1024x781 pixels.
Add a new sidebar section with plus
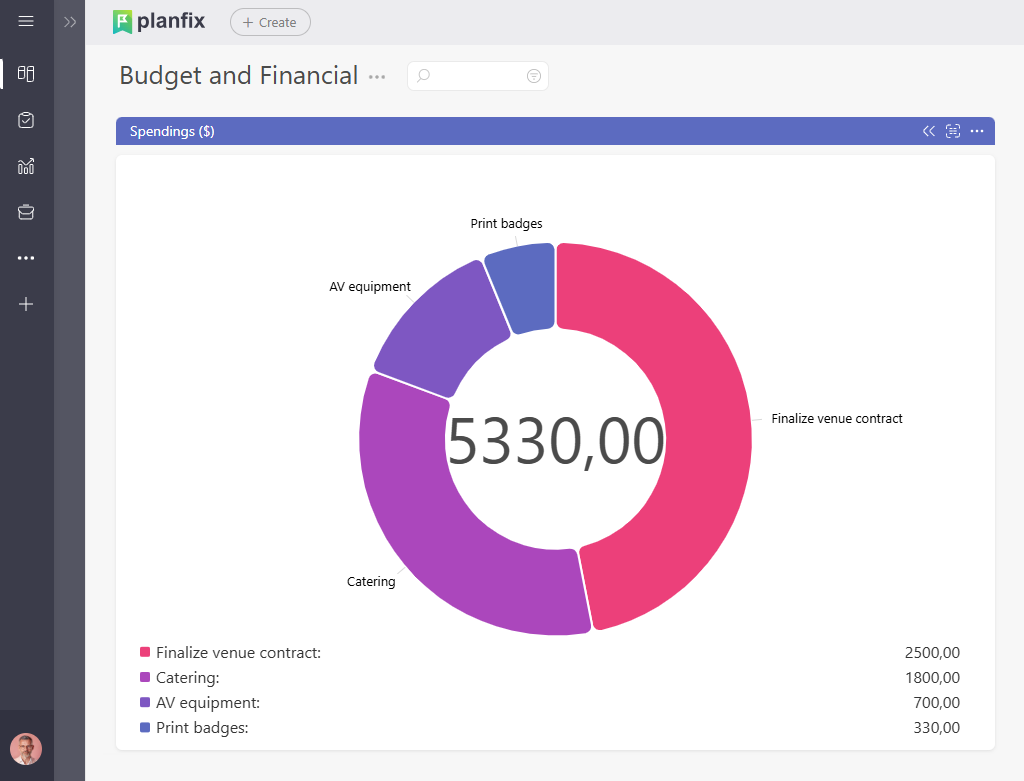(x=26, y=304)
